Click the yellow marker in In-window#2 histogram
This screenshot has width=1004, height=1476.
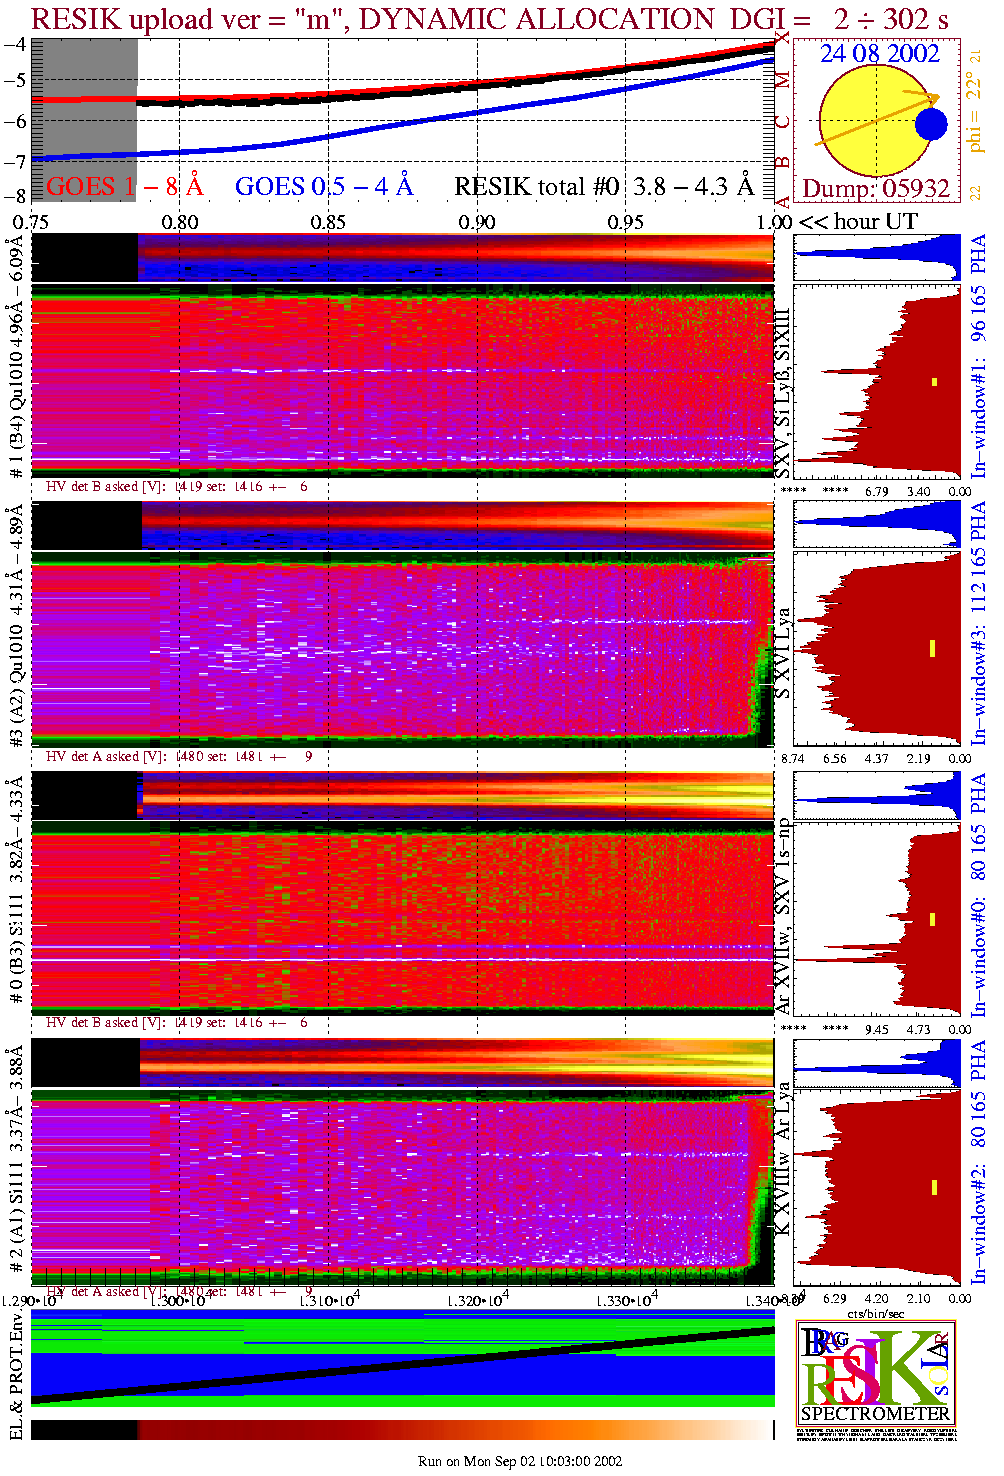[934, 1187]
